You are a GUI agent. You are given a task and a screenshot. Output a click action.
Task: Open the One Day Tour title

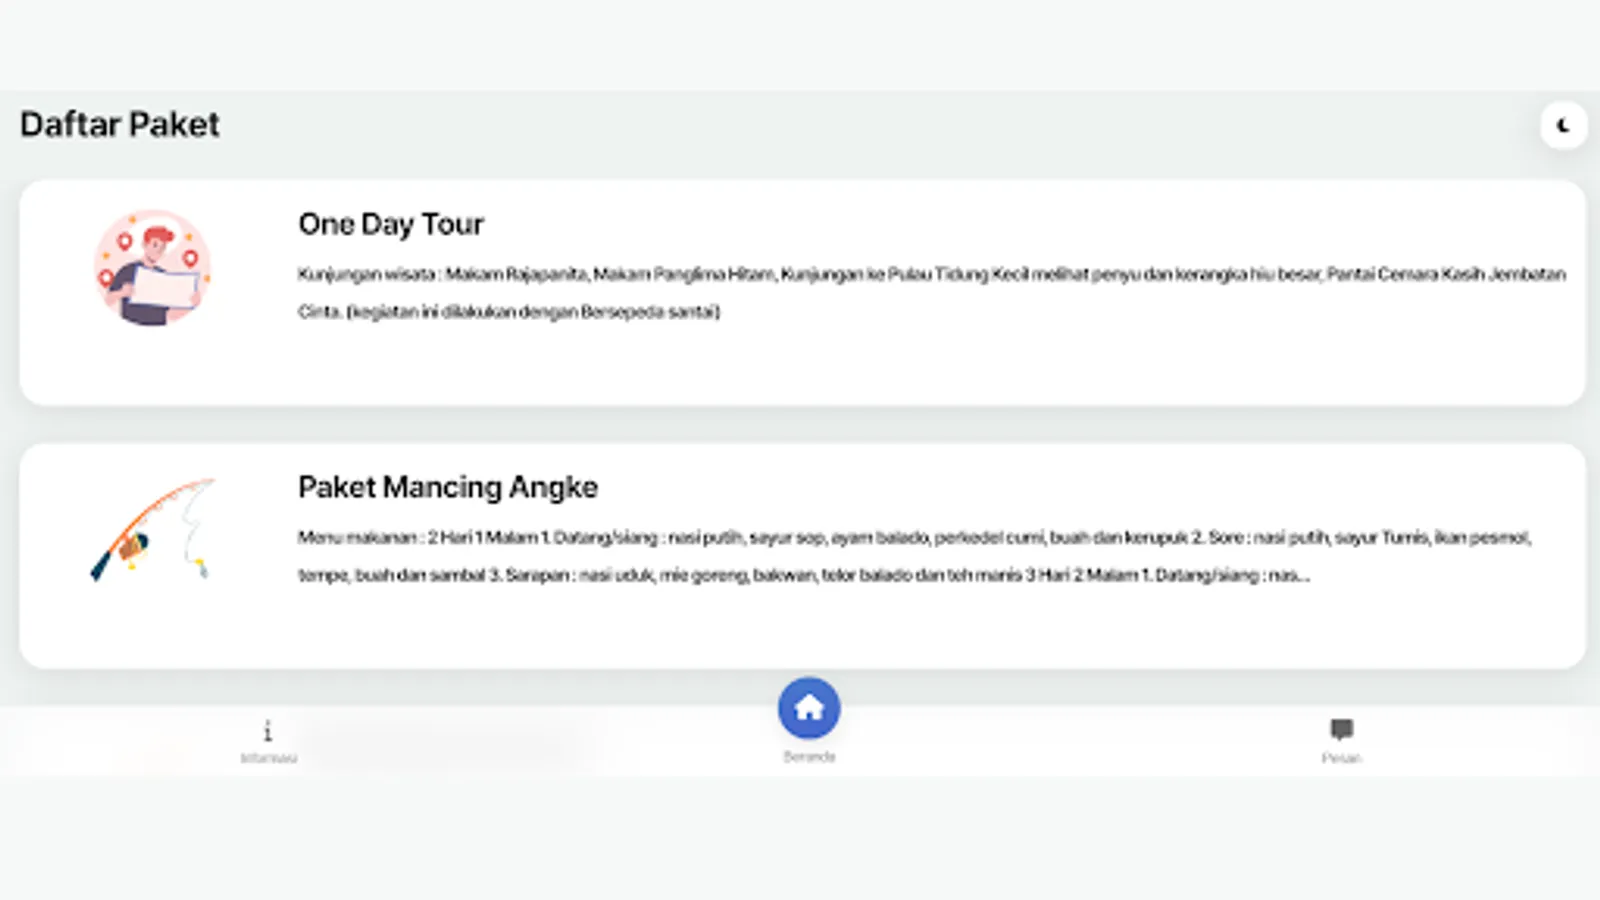pyautogui.click(x=391, y=224)
